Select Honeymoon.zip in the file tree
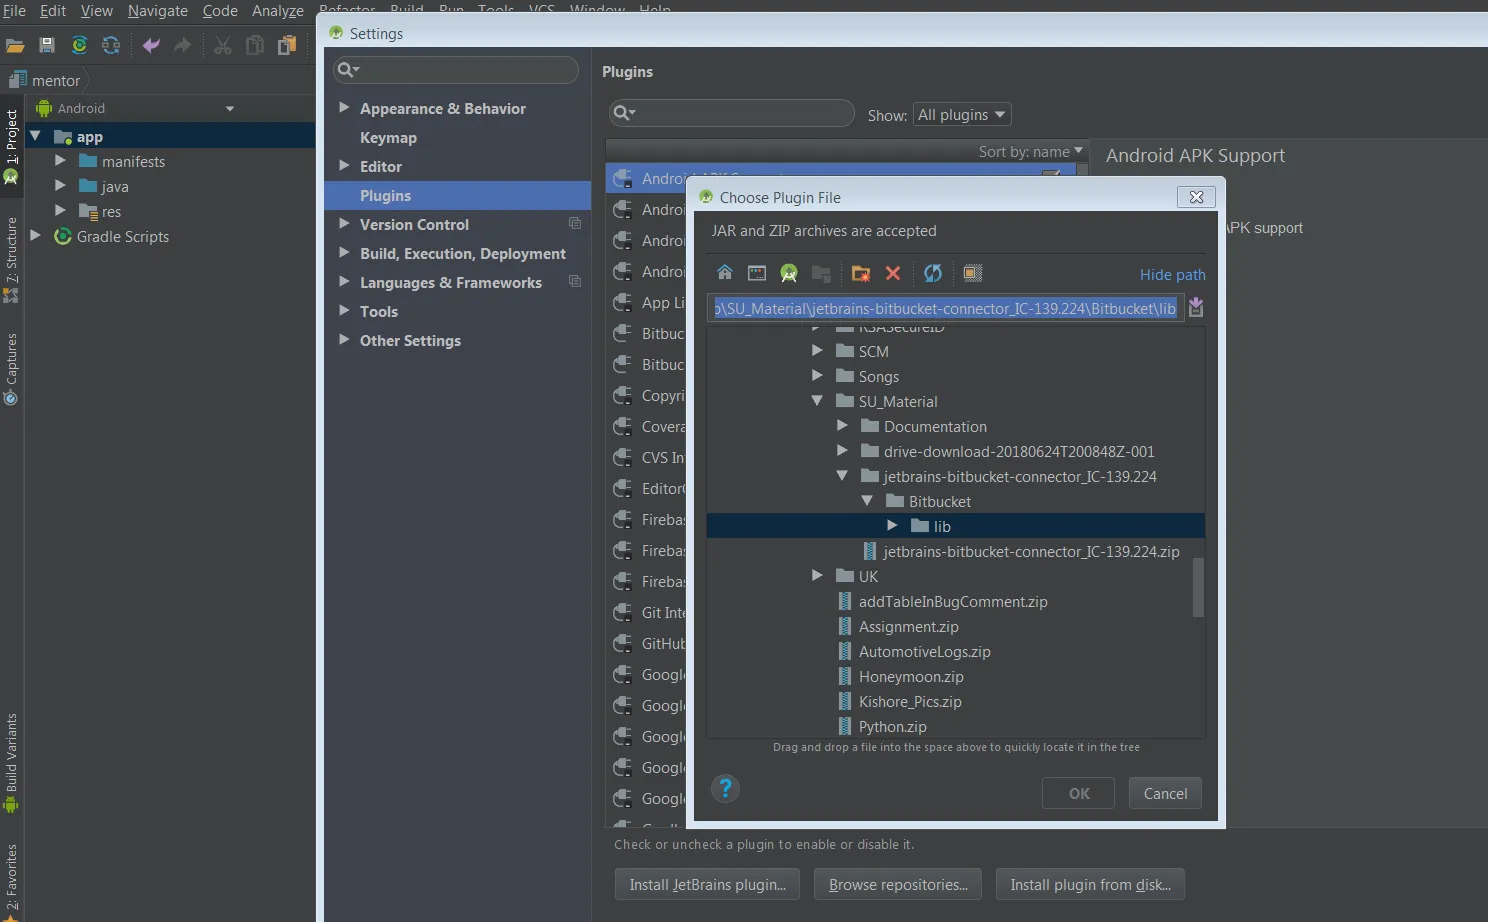This screenshot has height=922, width=1488. 911,677
